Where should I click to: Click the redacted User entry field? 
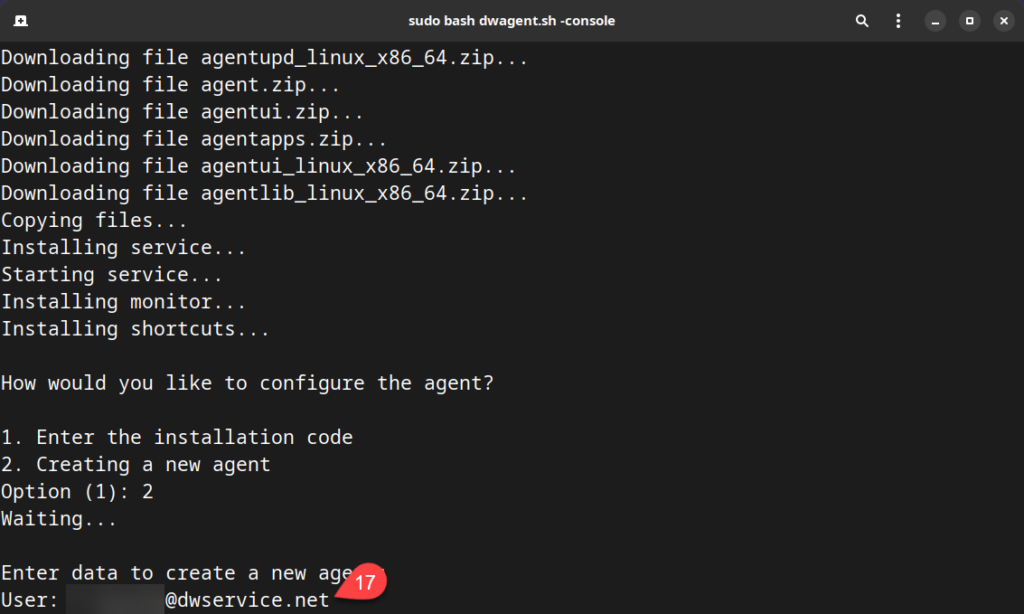coord(110,599)
